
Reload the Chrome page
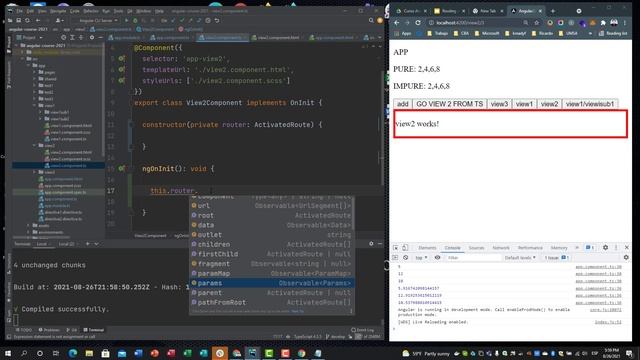point(418,23)
